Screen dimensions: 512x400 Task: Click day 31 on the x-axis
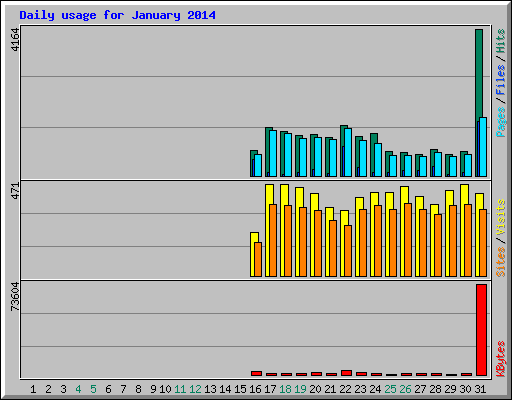480,389
